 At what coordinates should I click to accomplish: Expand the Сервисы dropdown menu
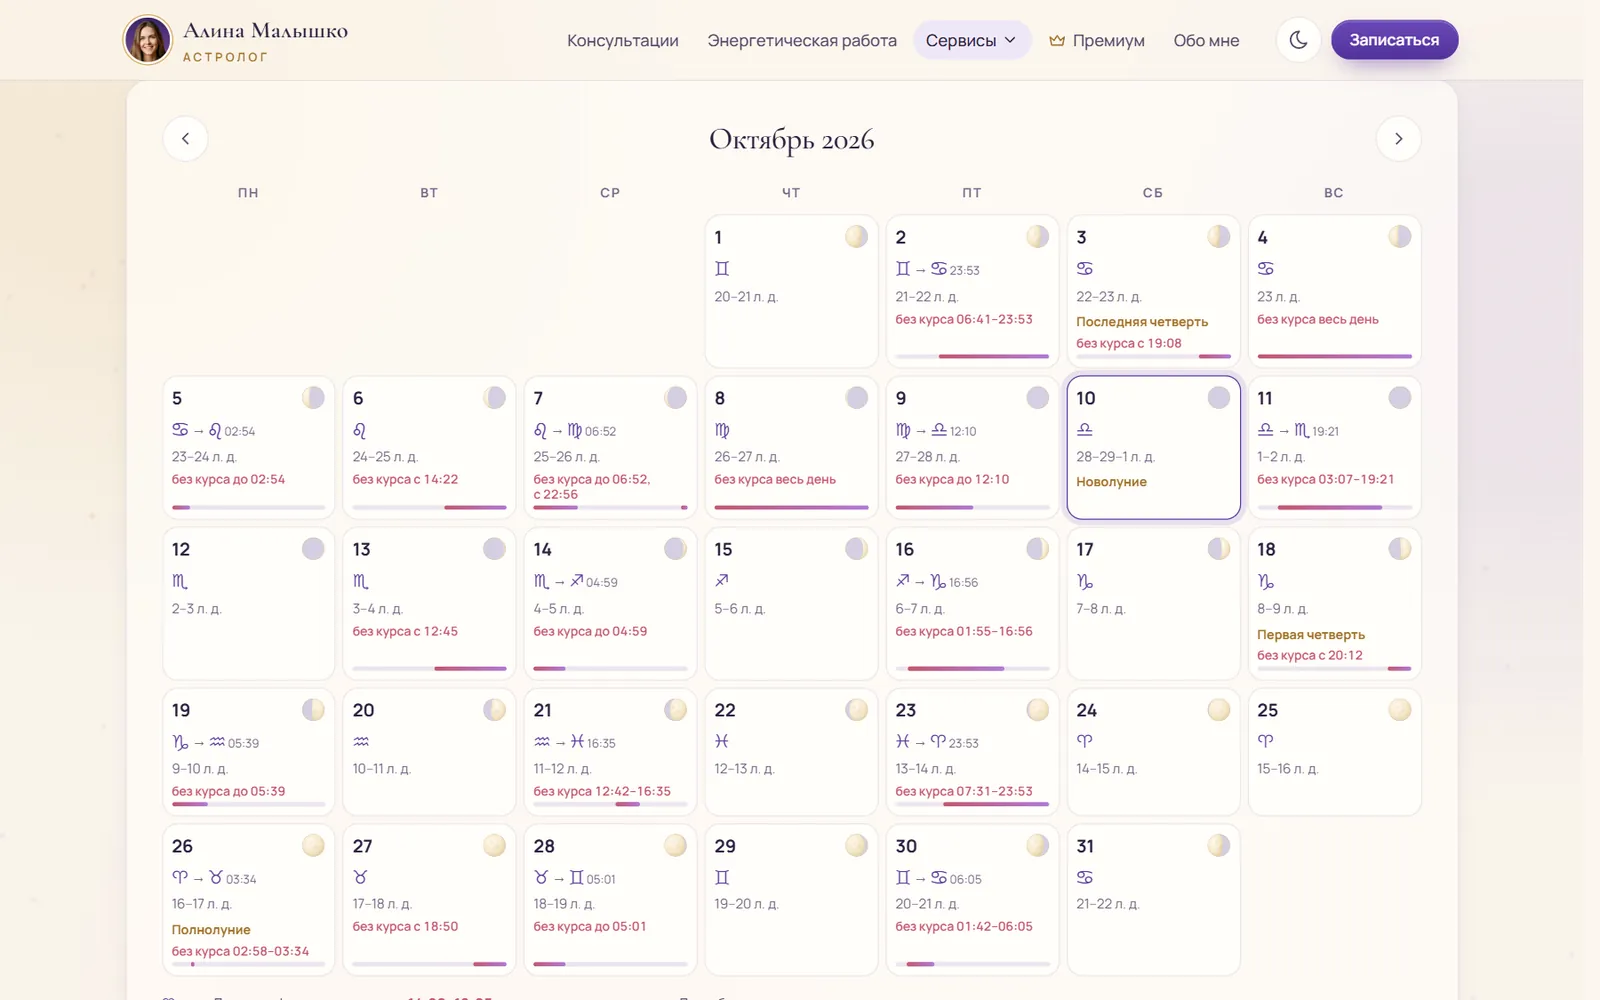[971, 40]
